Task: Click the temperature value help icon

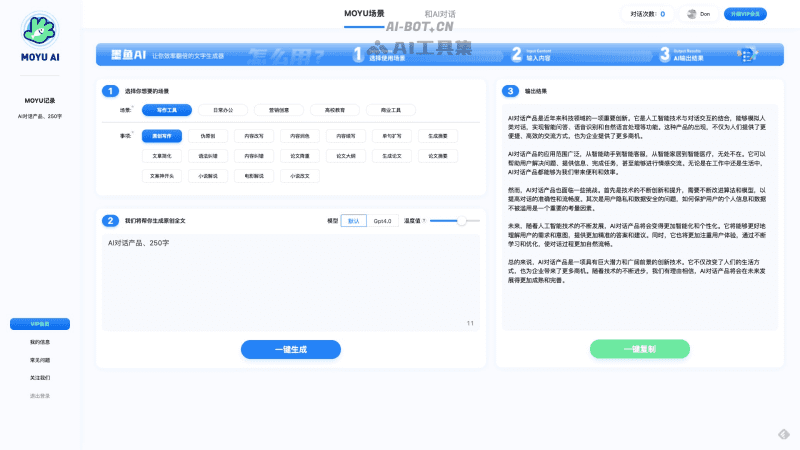Action: (x=425, y=220)
